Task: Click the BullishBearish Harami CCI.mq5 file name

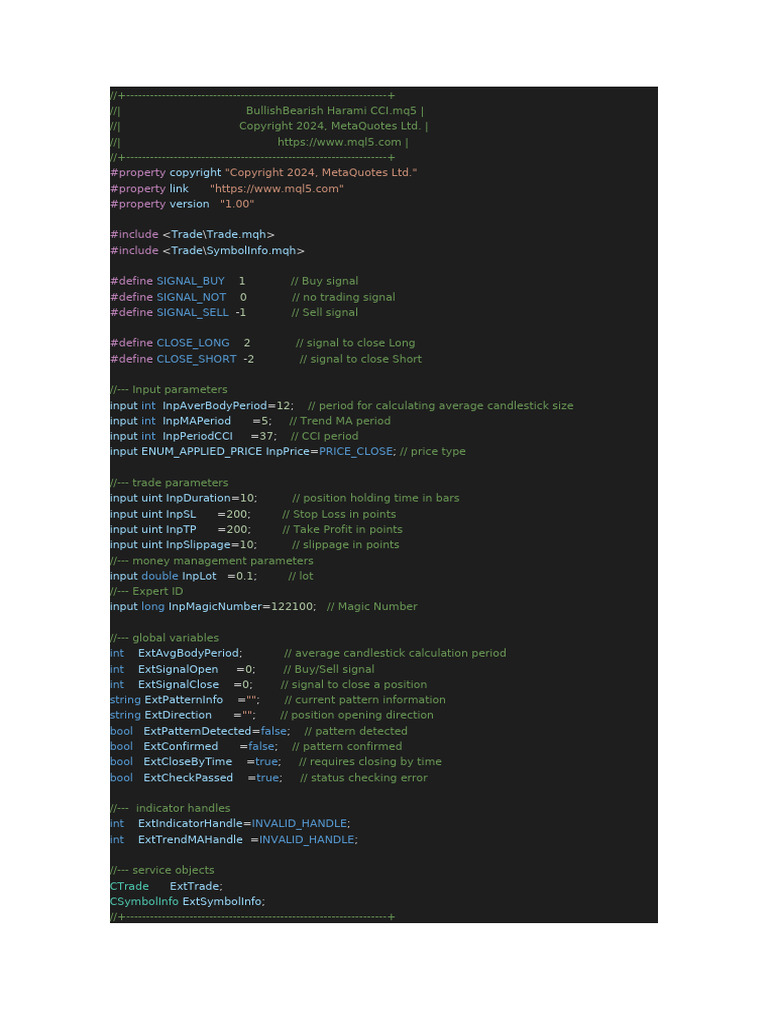Action: [x=332, y=111]
